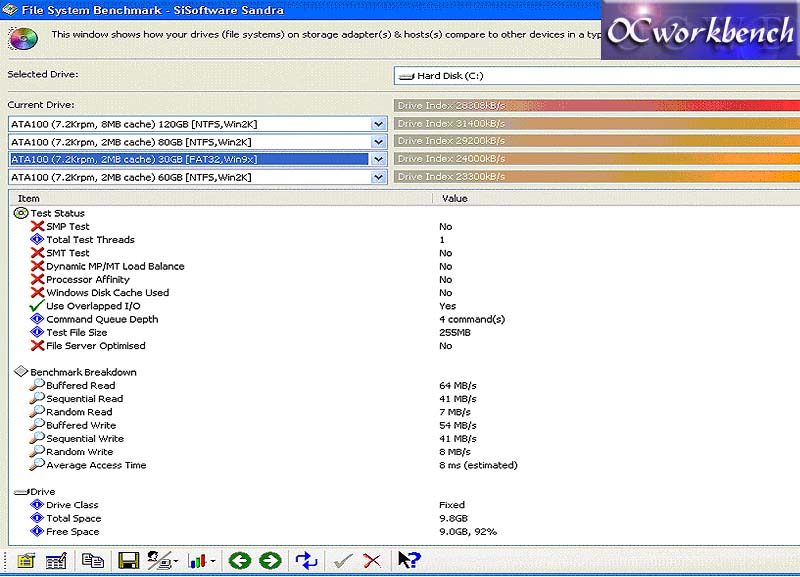Click the 64 MB/s Buffered Read value

click(458, 386)
